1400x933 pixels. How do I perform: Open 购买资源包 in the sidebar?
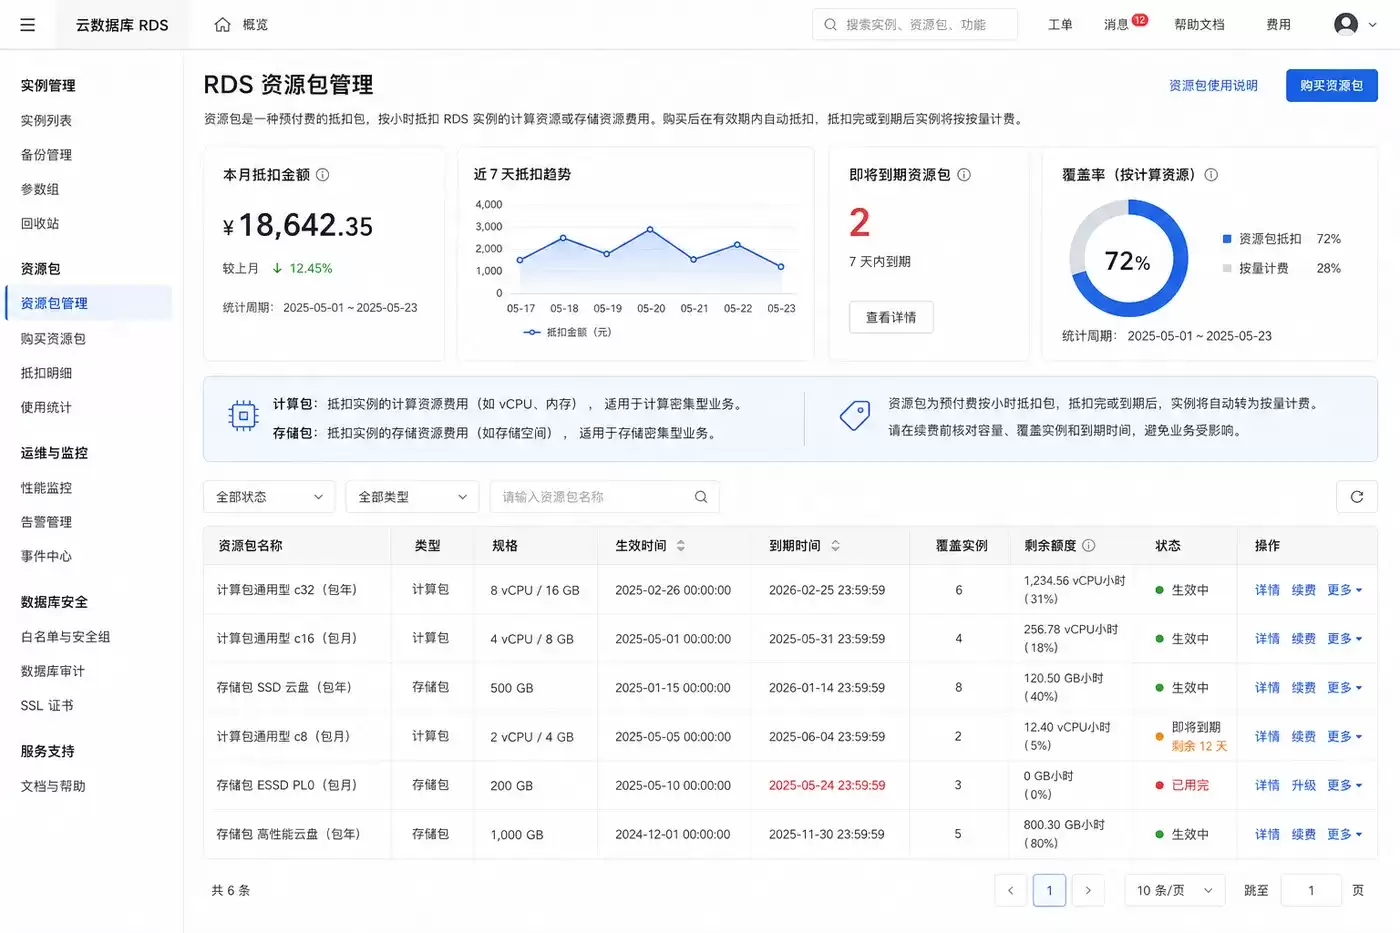pos(53,339)
